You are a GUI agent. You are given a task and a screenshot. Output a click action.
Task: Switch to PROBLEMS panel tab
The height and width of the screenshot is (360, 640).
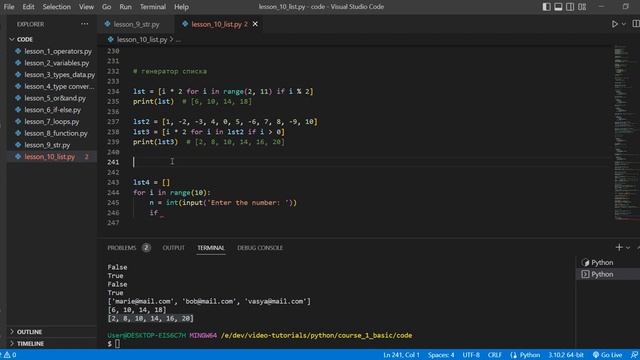coord(122,248)
